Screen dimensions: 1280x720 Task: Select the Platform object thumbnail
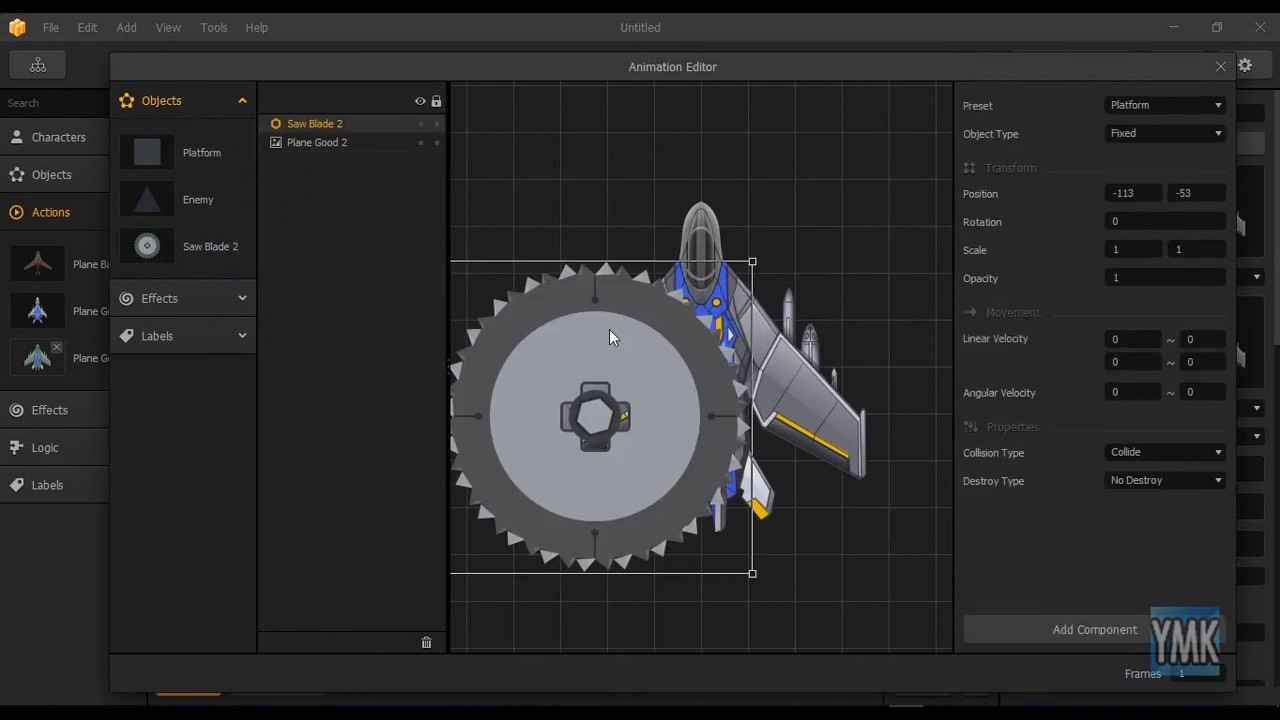coord(147,152)
